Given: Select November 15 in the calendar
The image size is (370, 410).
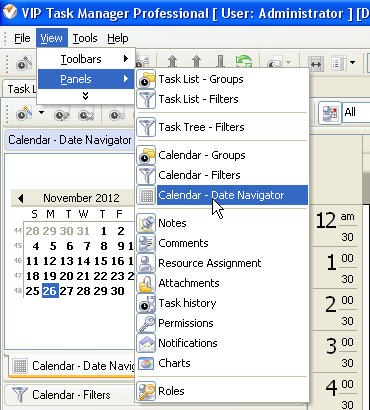Looking at the screenshot, I should (x=100, y=261).
